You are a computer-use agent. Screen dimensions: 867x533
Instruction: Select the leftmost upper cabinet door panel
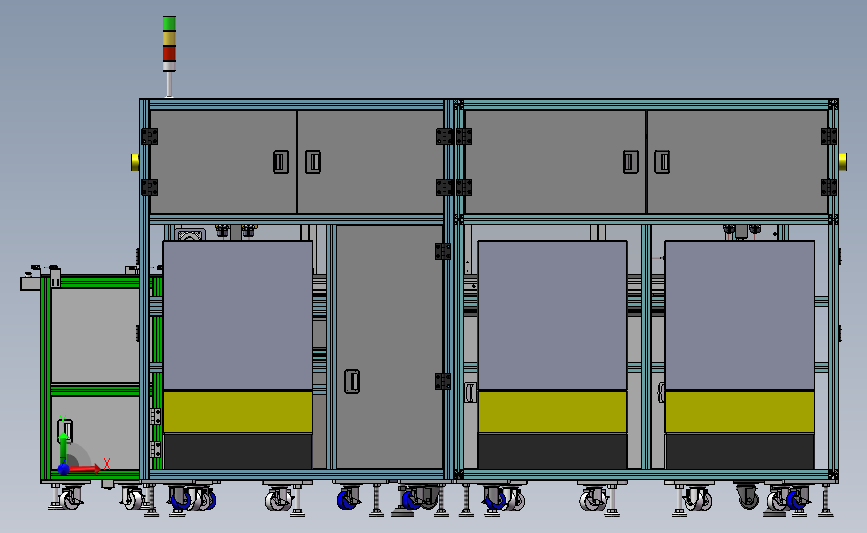(x=223, y=162)
